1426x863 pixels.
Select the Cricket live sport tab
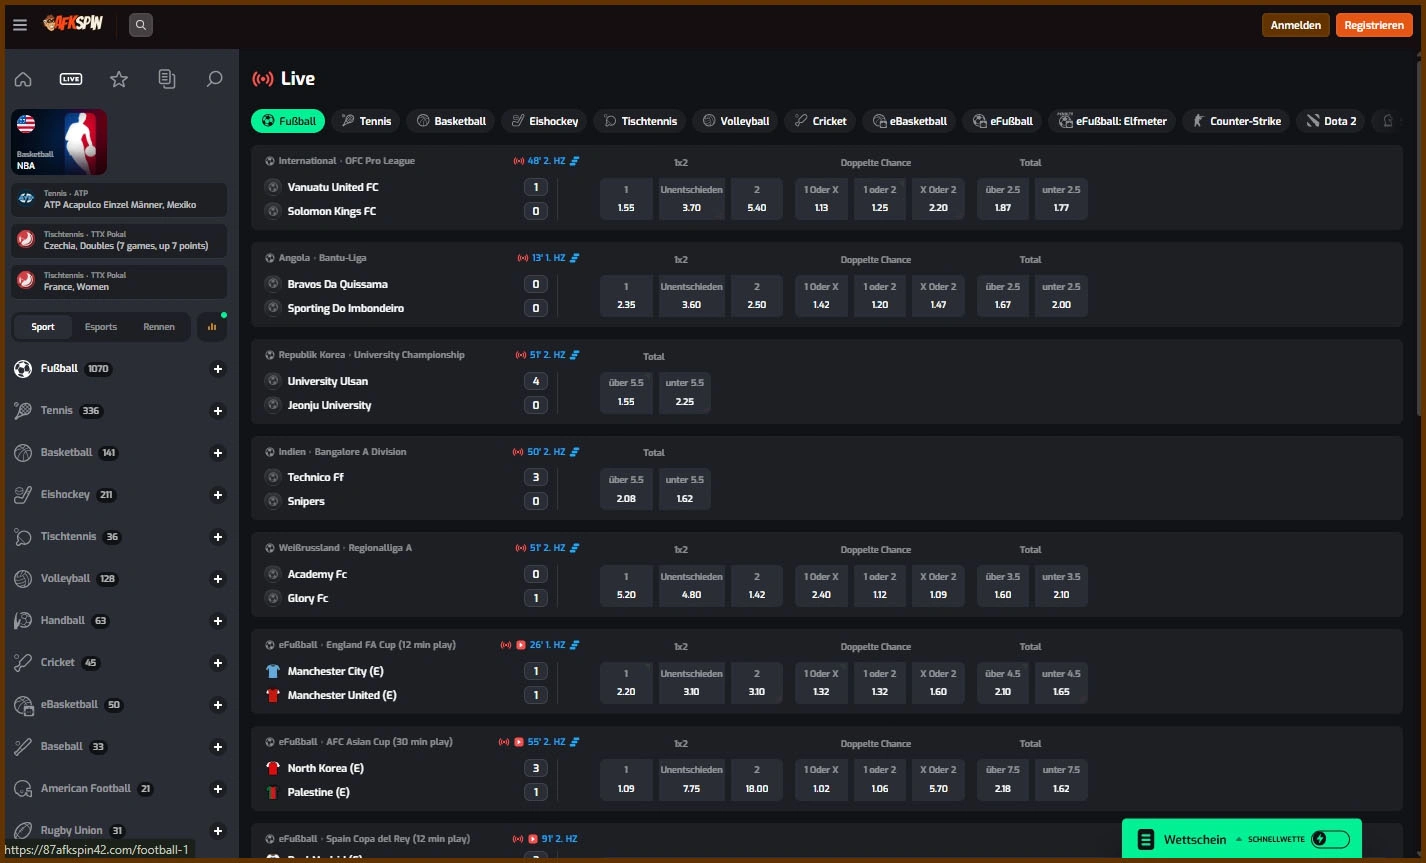tap(820, 121)
